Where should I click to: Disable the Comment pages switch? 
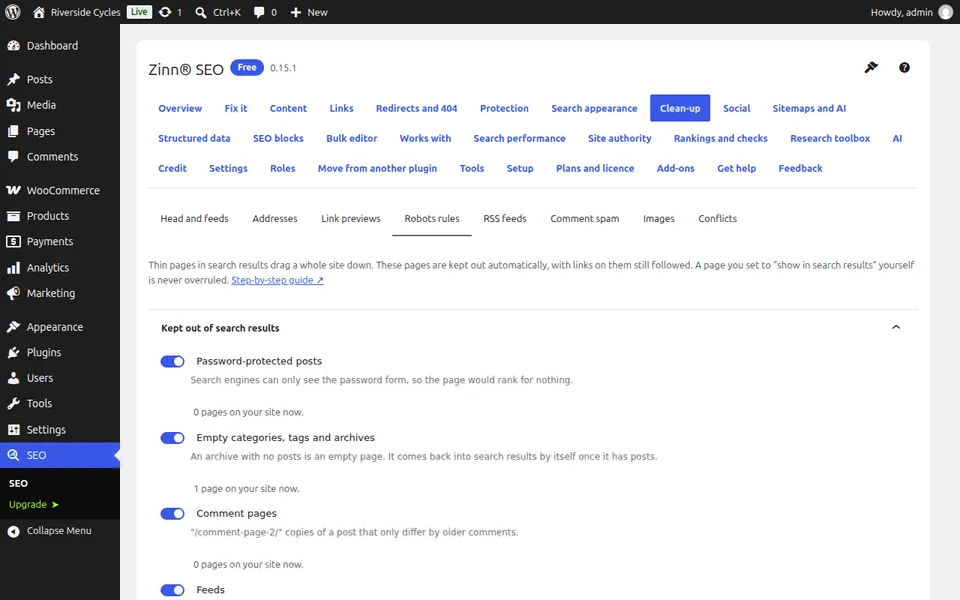[x=172, y=514]
